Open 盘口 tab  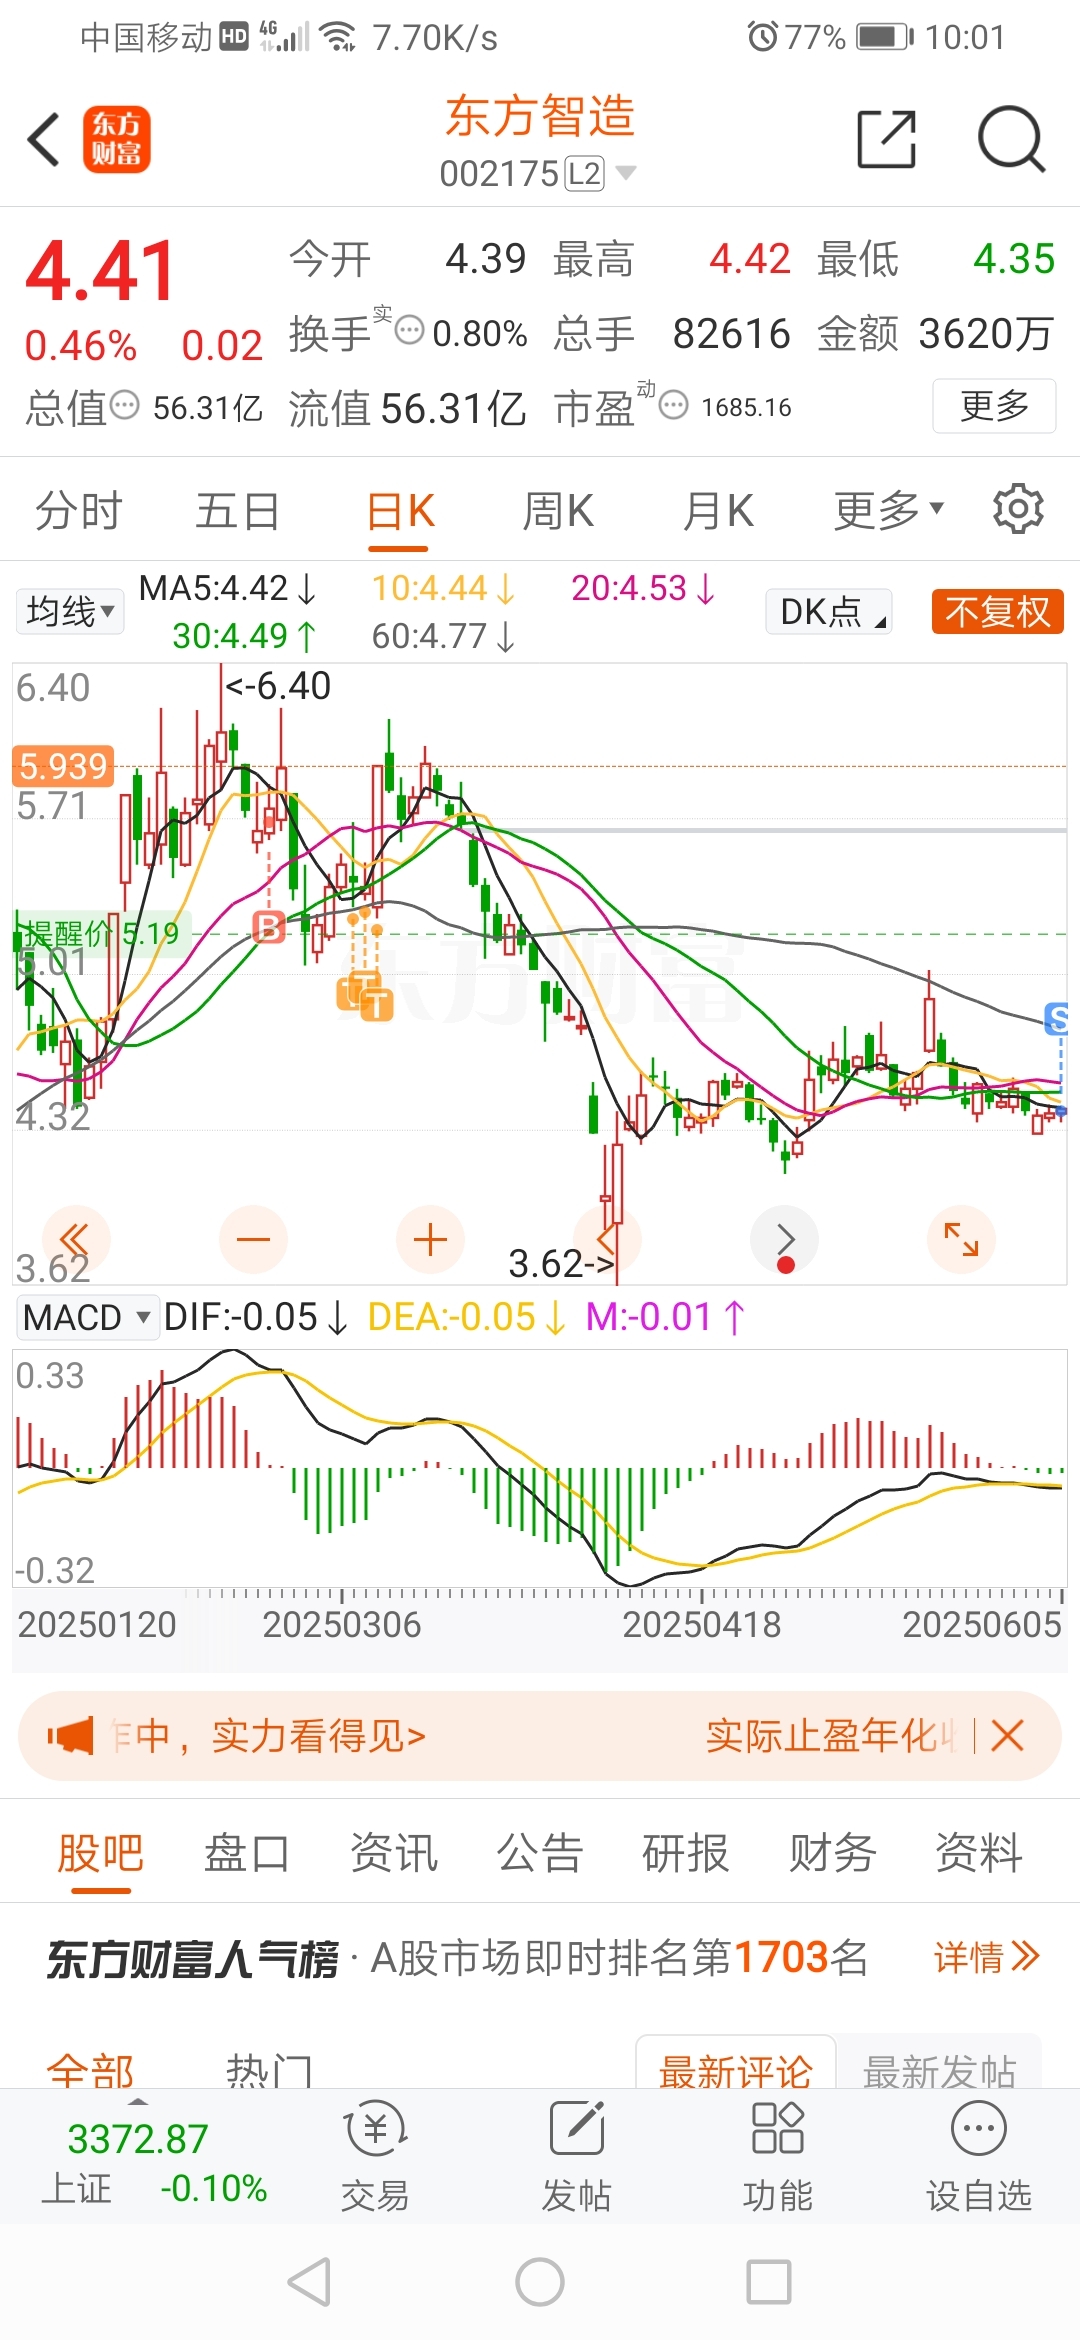pos(246,1853)
